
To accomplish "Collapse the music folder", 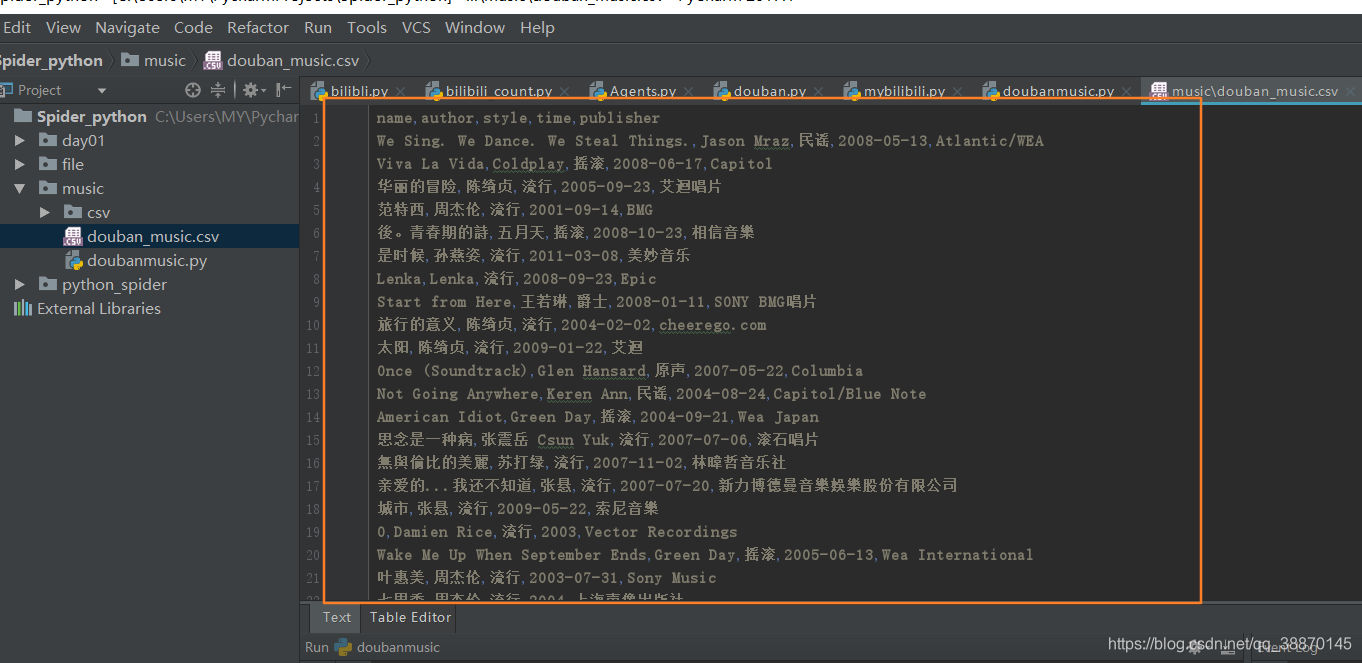I will coord(20,188).
